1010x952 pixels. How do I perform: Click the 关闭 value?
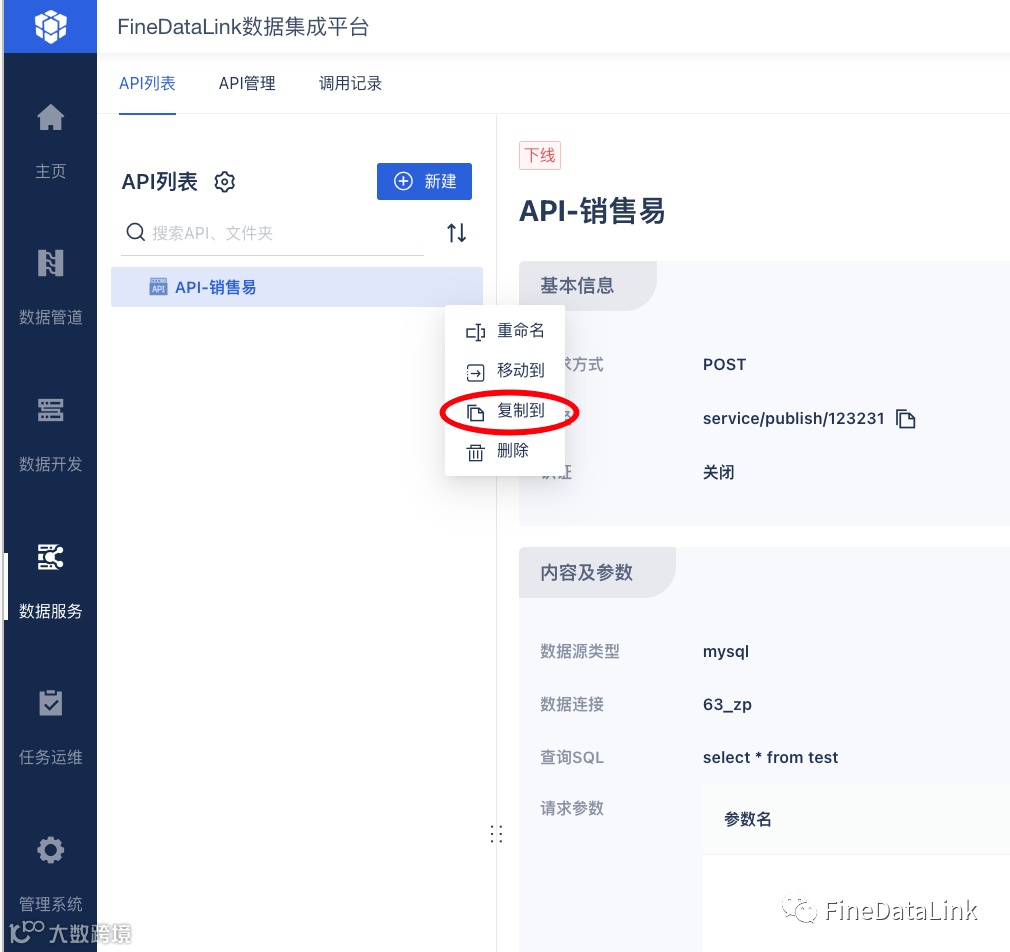tap(719, 472)
